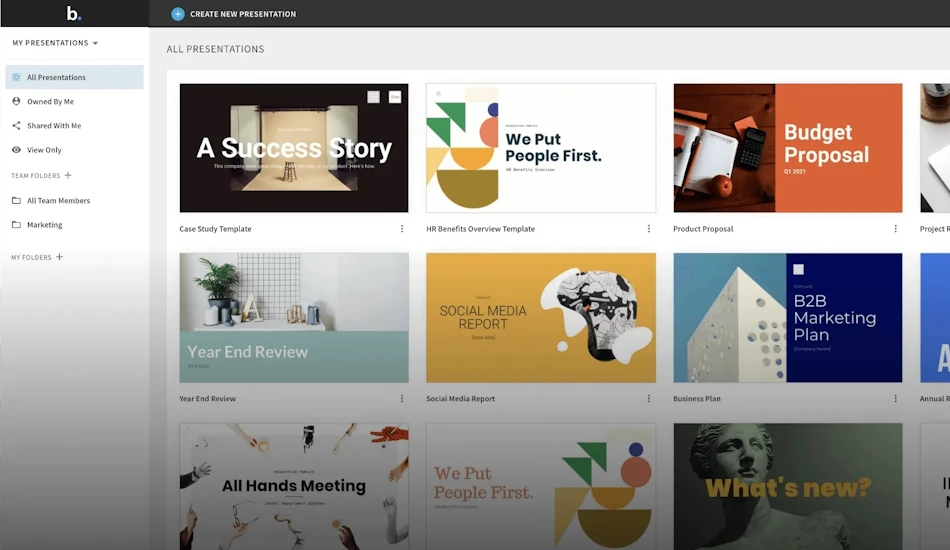Click the Beautiful.ai logo icon

click(x=73, y=13)
